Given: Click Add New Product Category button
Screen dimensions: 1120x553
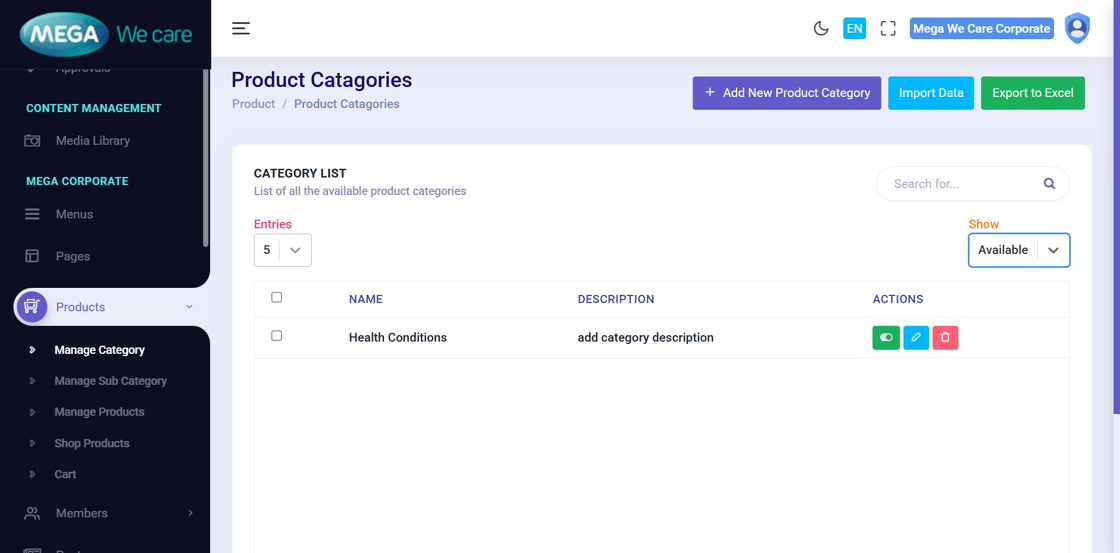Looking at the screenshot, I should pos(786,93).
